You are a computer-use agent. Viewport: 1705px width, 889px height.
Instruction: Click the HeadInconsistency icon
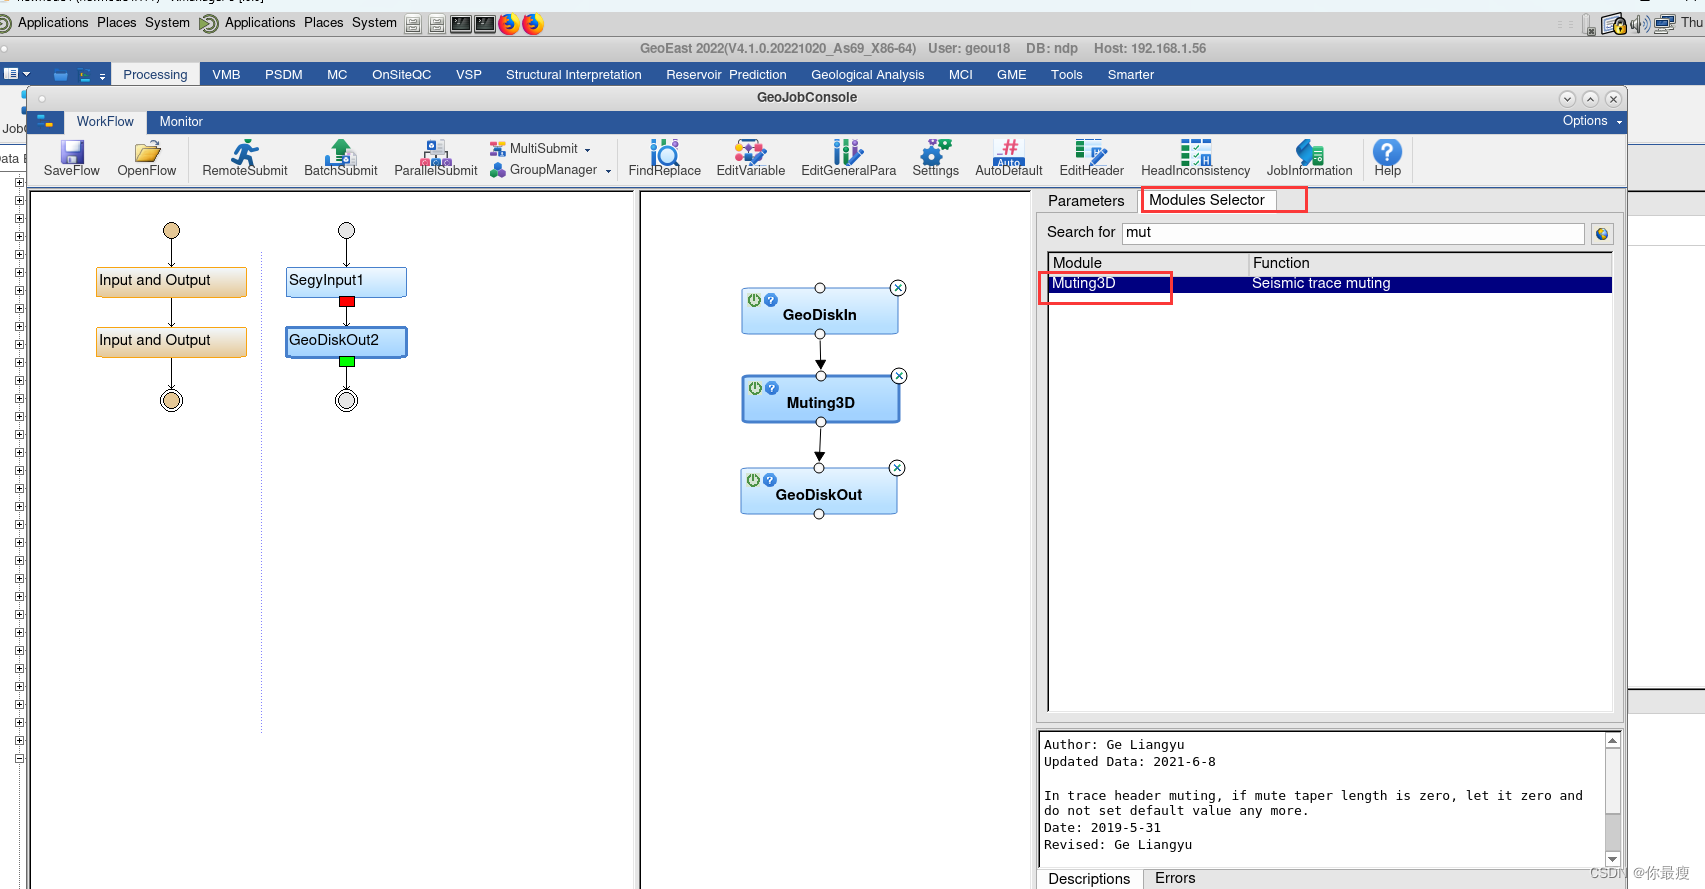tap(1196, 152)
